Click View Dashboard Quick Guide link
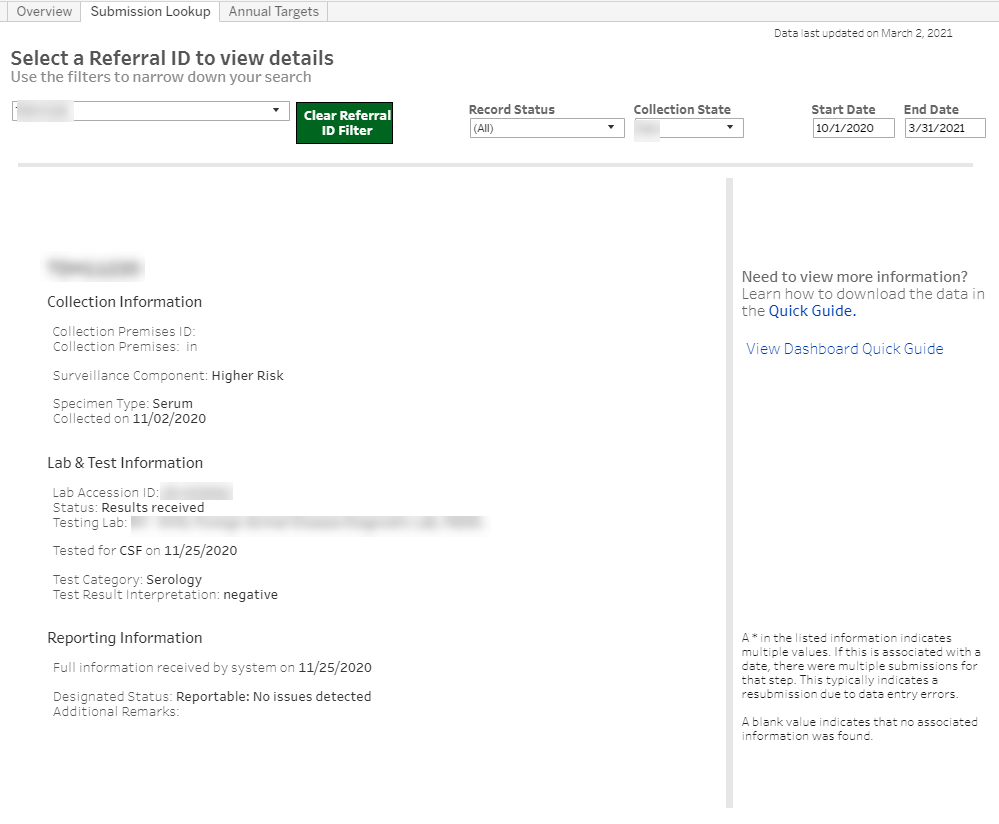The width and height of the screenshot is (999, 824). (x=845, y=349)
